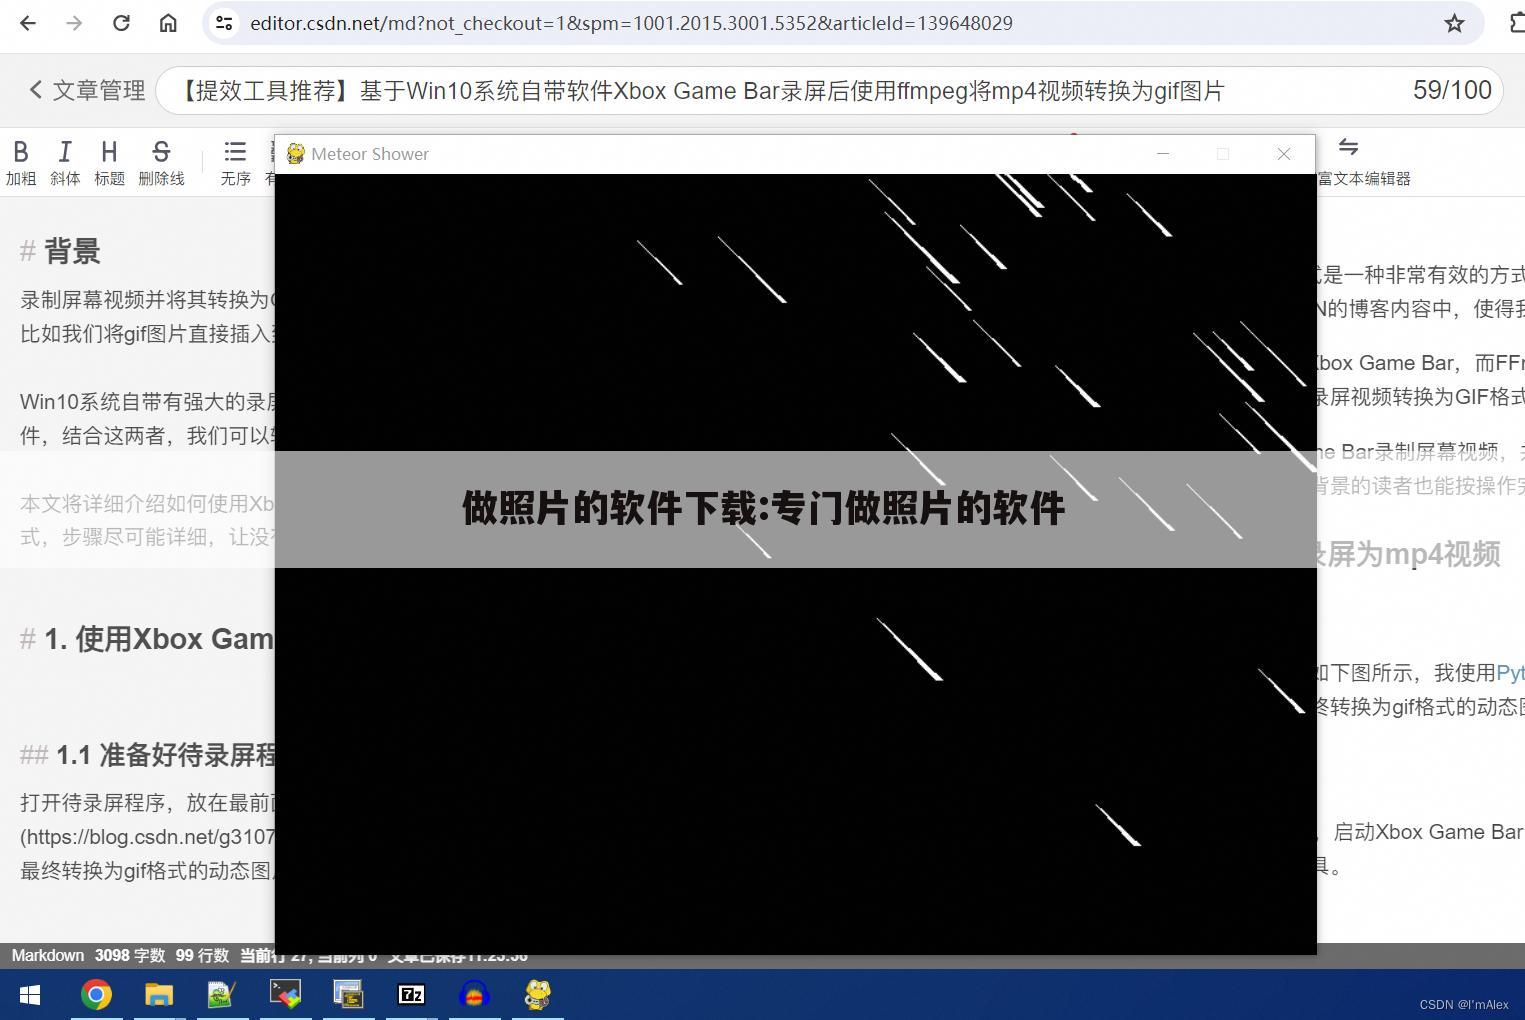Insert an unordered list with the 无序 button
1525x1020 pixels.
coord(236,162)
